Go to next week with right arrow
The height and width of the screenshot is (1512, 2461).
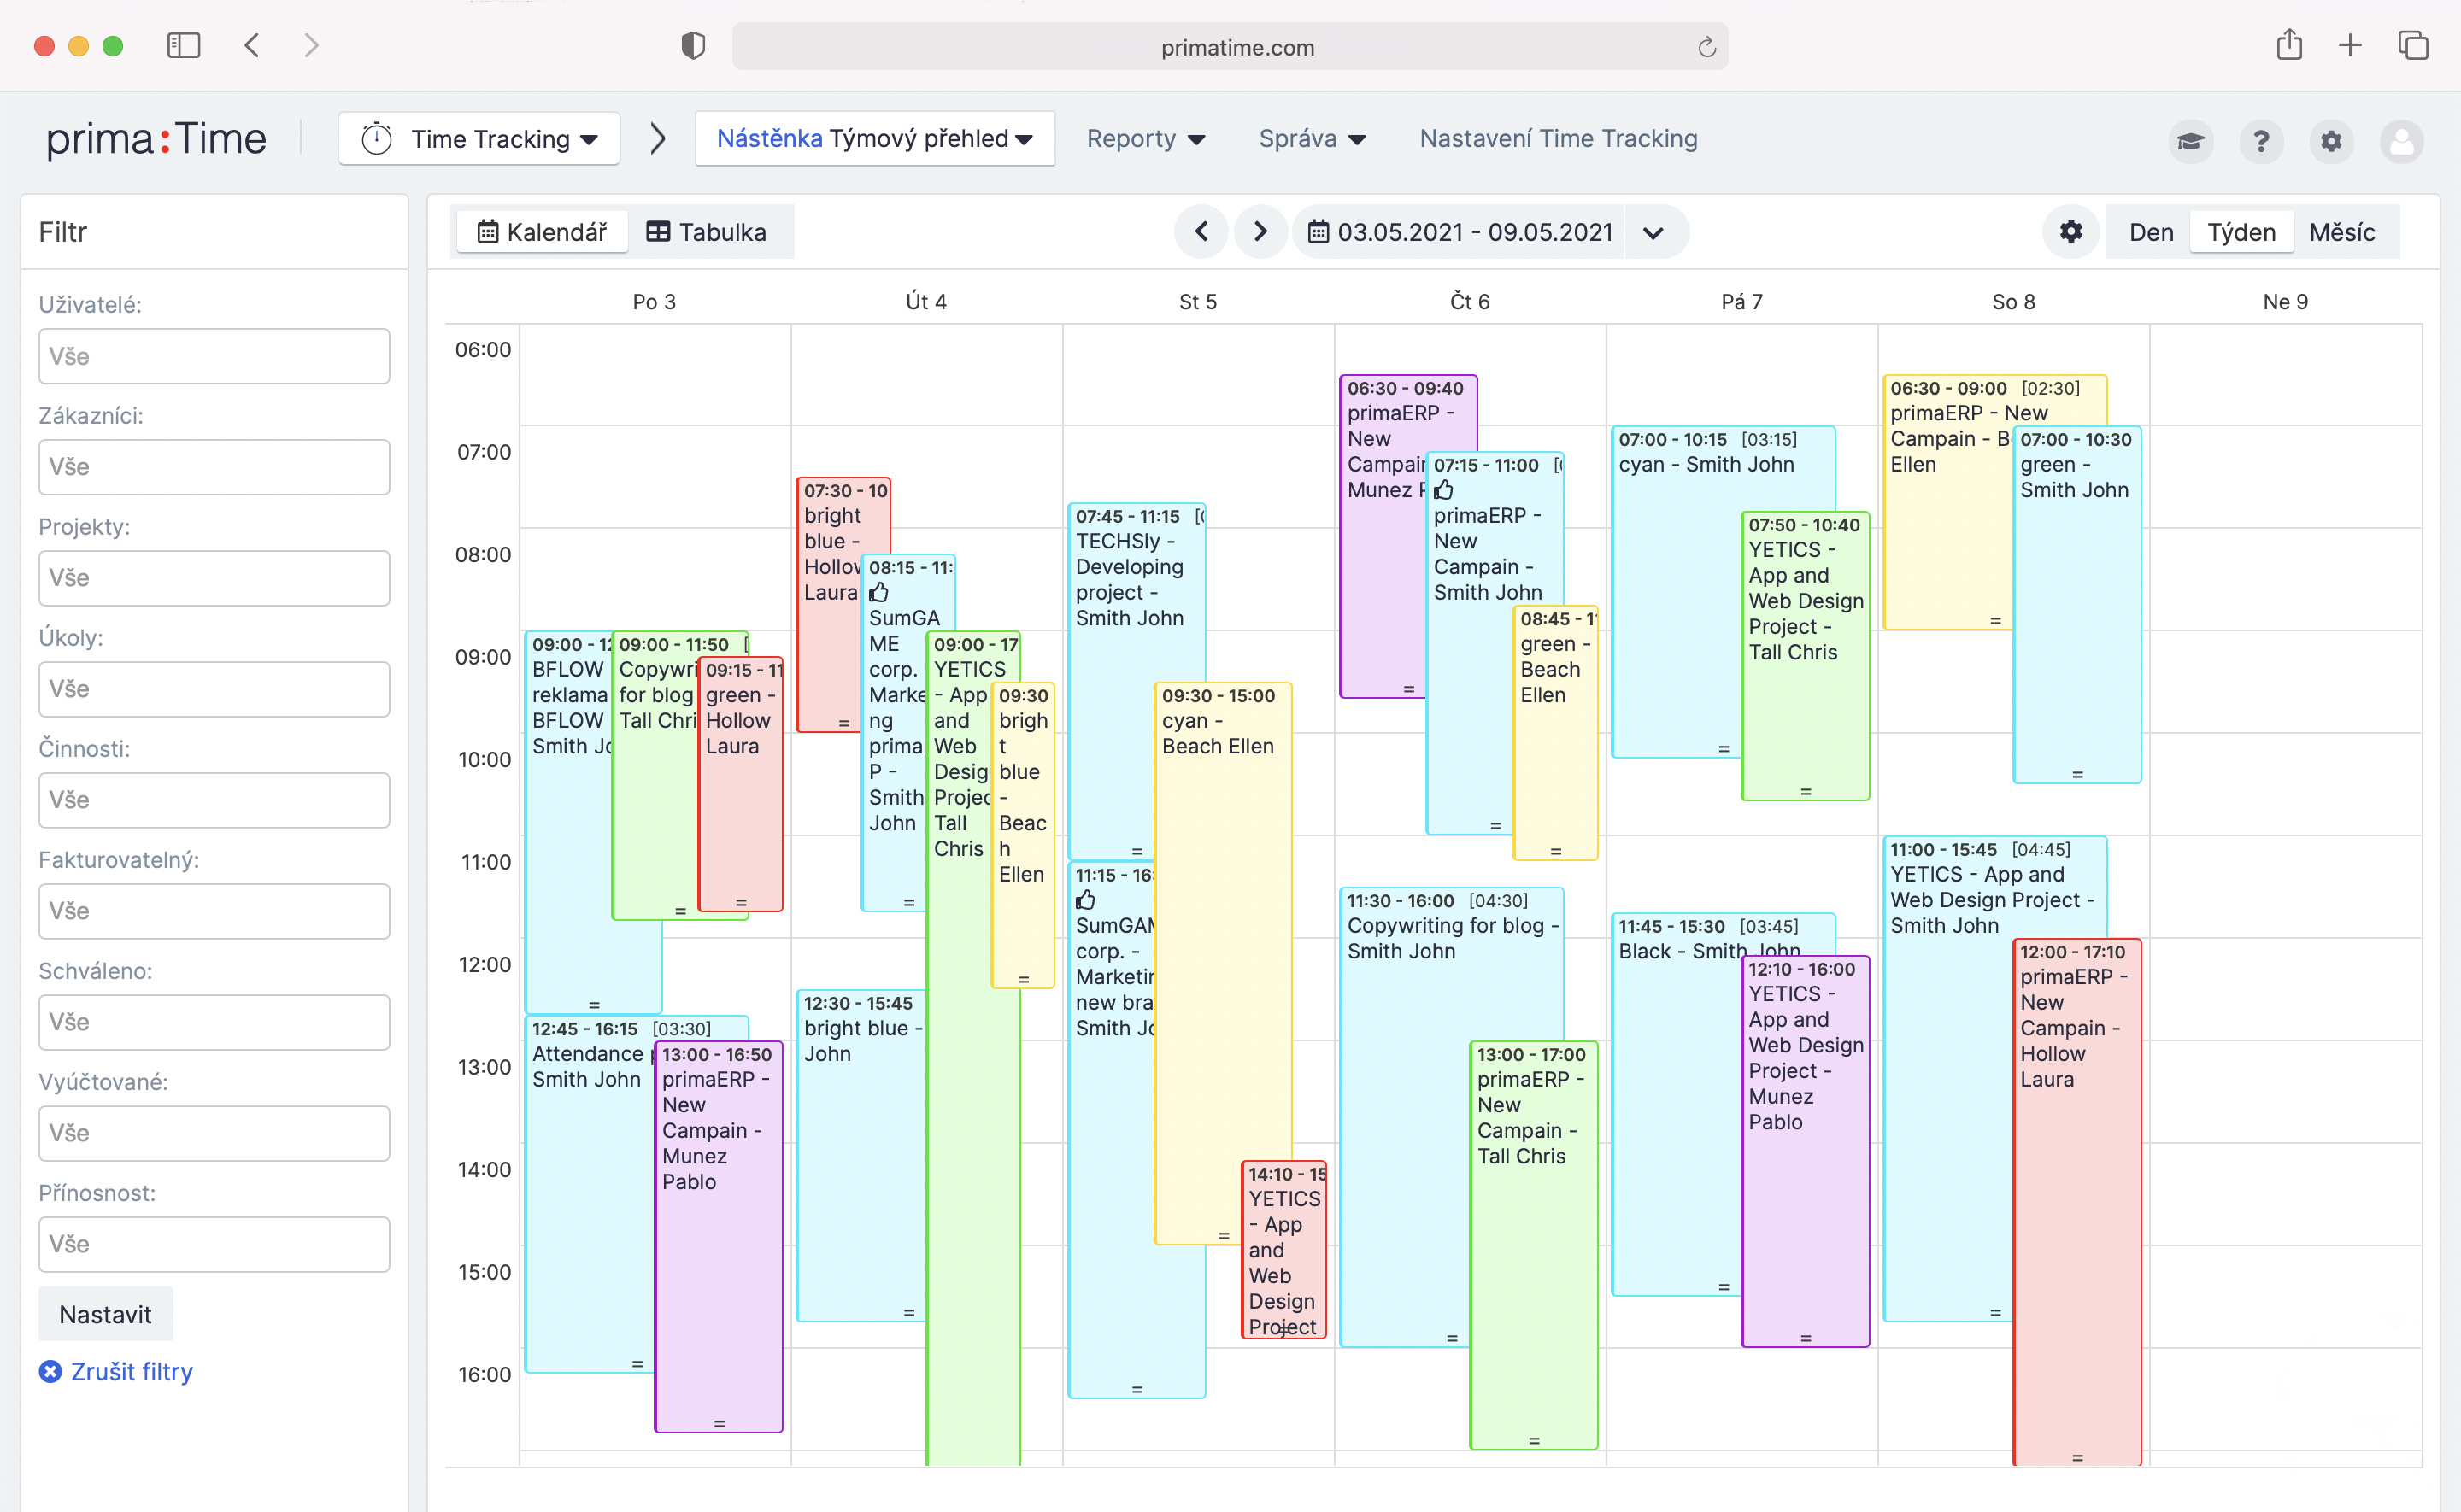coord(1260,232)
